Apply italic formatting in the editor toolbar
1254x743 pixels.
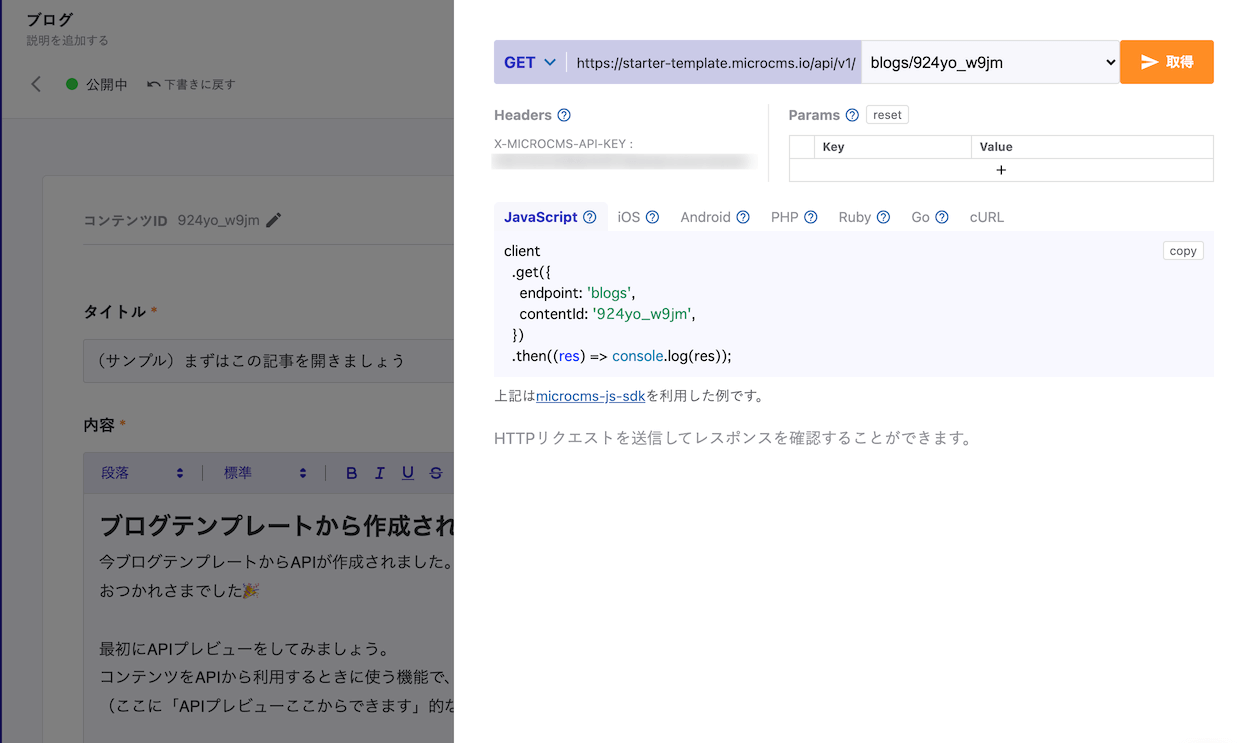(x=379, y=473)
